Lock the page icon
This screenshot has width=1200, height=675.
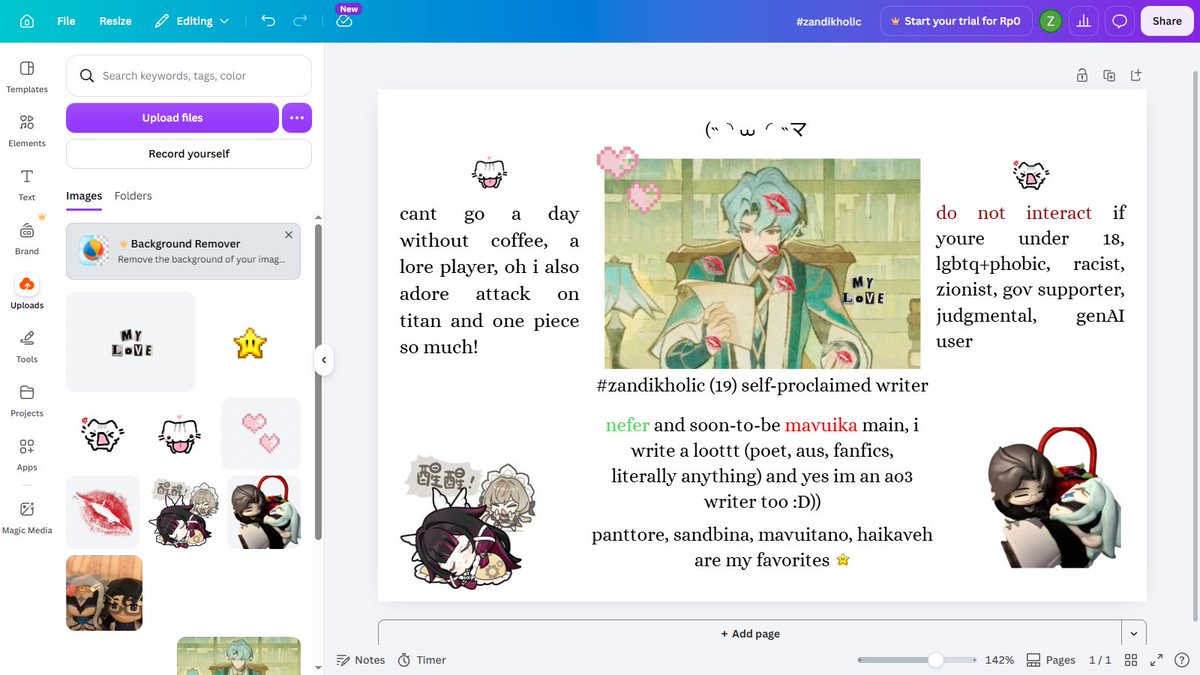[1082, 75]
